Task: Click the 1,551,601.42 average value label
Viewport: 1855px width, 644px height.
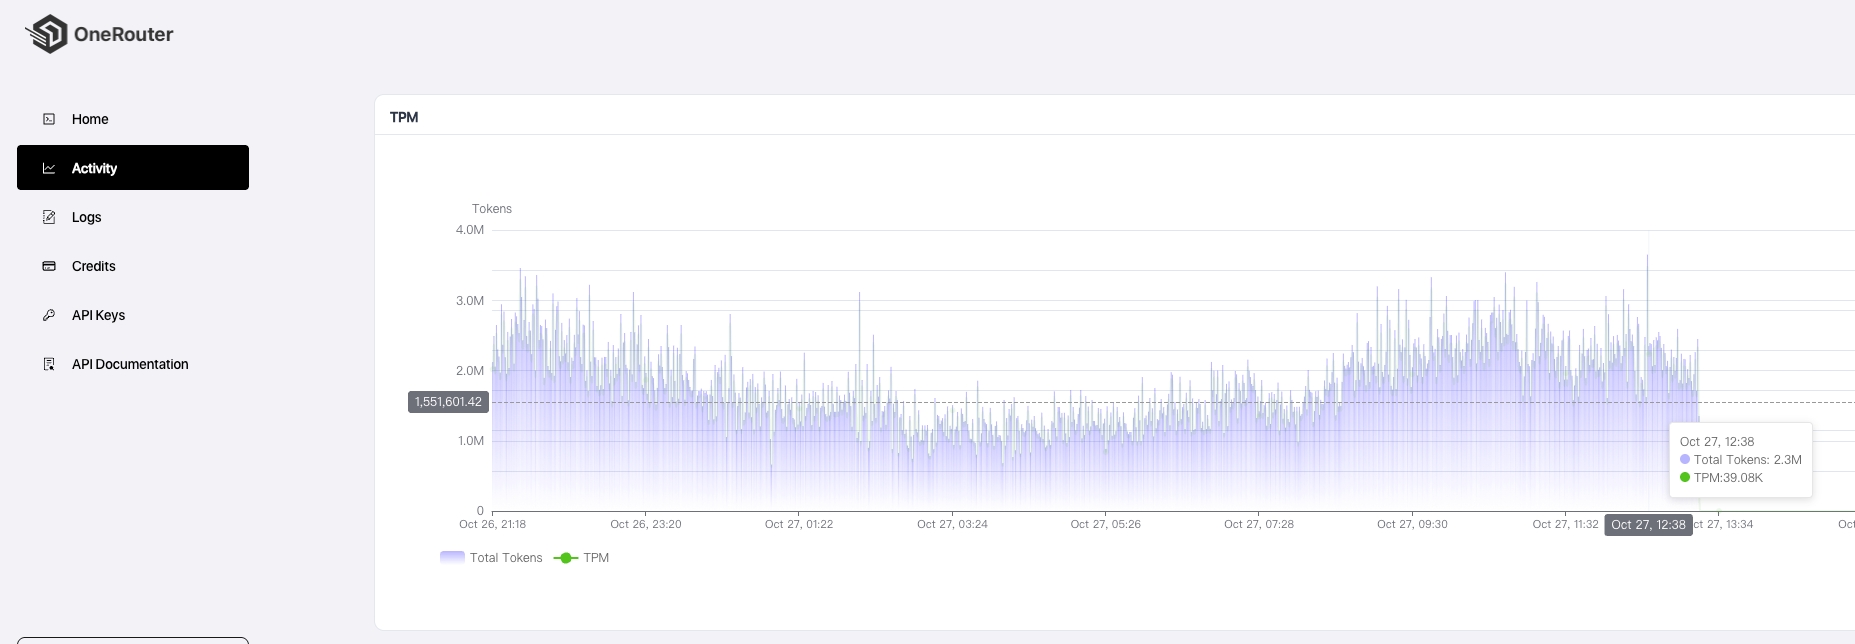Action: point(448,402)
